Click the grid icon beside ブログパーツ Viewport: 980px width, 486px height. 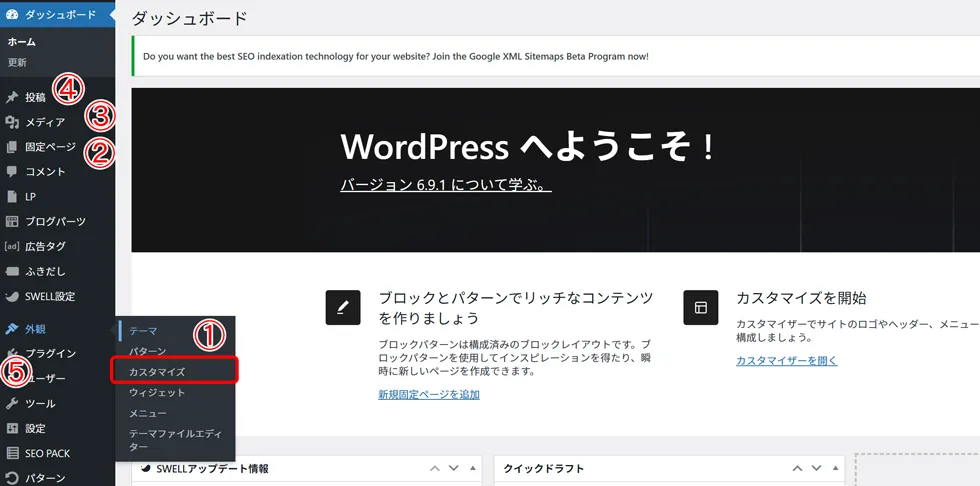12,222
